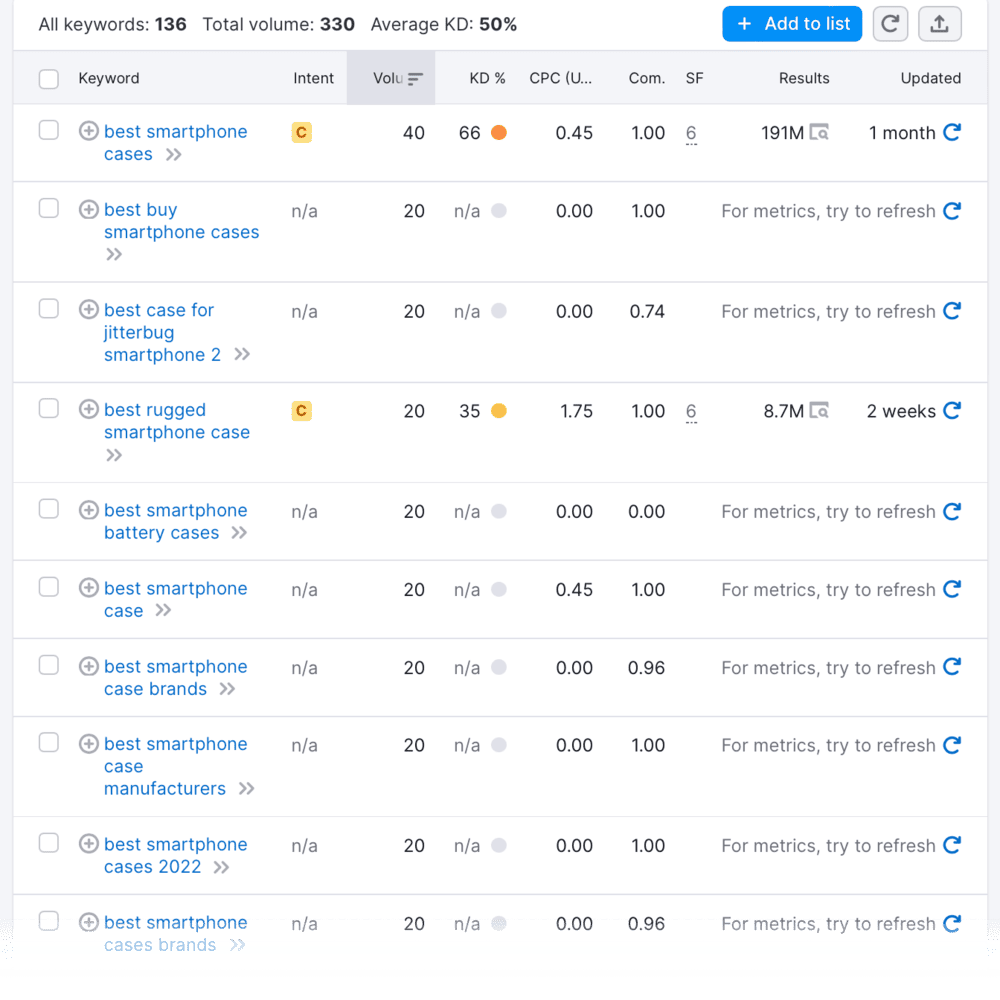Add best smartphone case brands via plus icon

pyautogui.click(x=88, y=667)
